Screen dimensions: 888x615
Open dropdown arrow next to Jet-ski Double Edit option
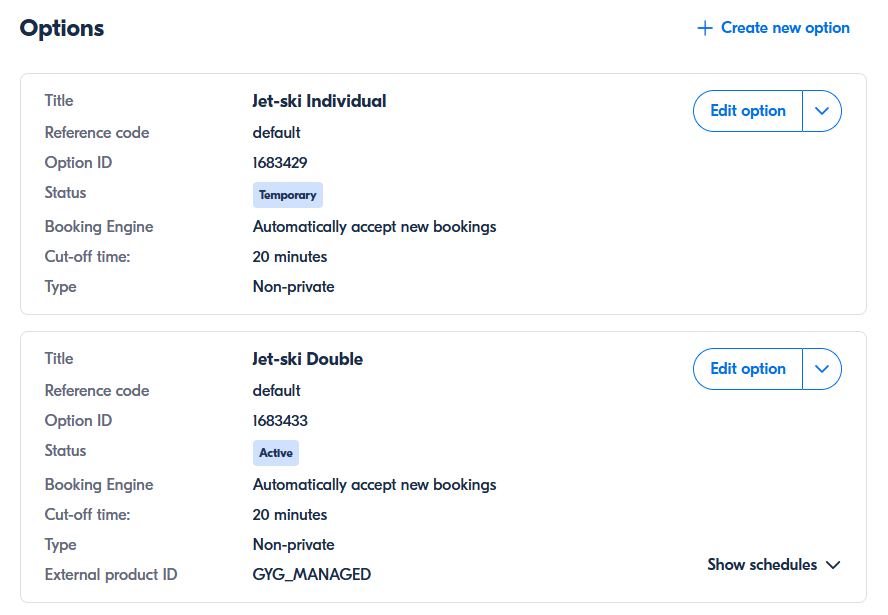coord(822,369)
